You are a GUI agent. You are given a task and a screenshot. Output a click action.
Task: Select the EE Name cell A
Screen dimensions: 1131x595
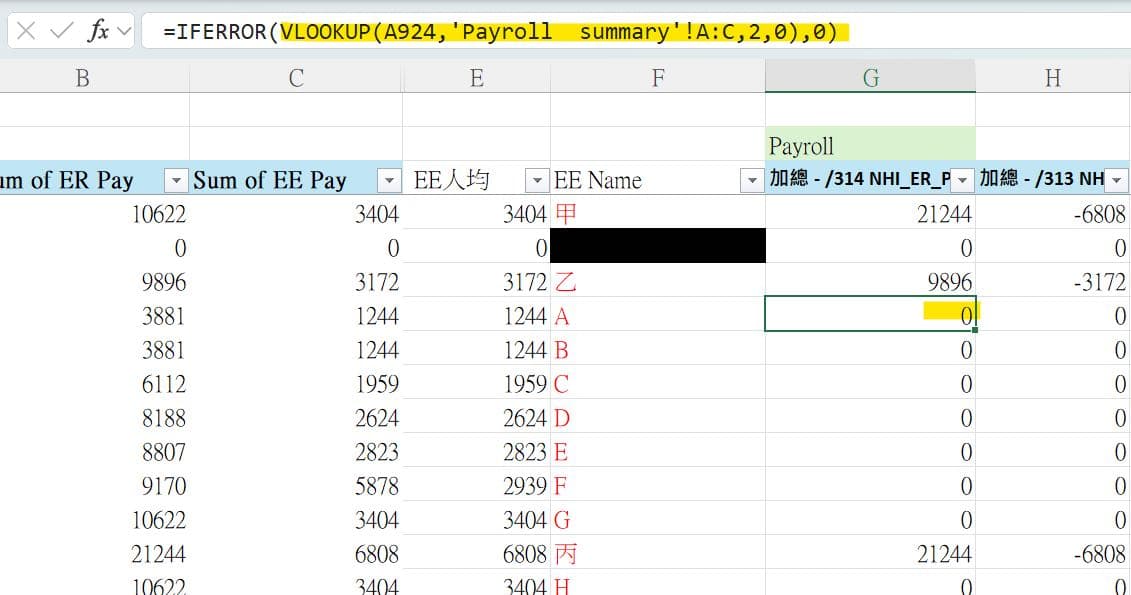tap(658, 315)
